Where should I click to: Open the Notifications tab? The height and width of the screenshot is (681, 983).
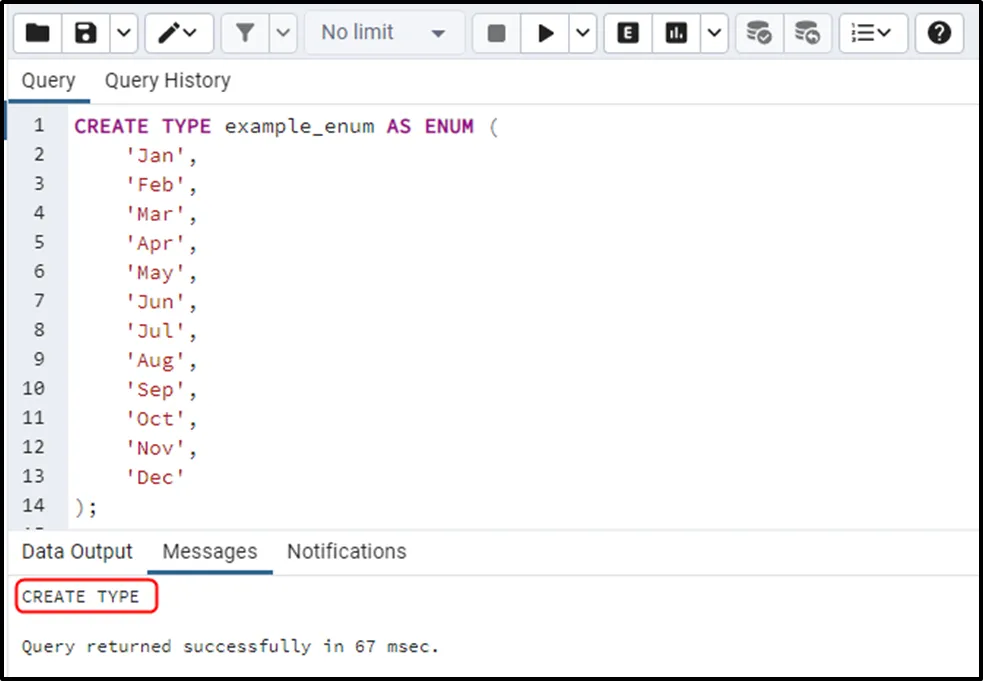tap(346, 552)
